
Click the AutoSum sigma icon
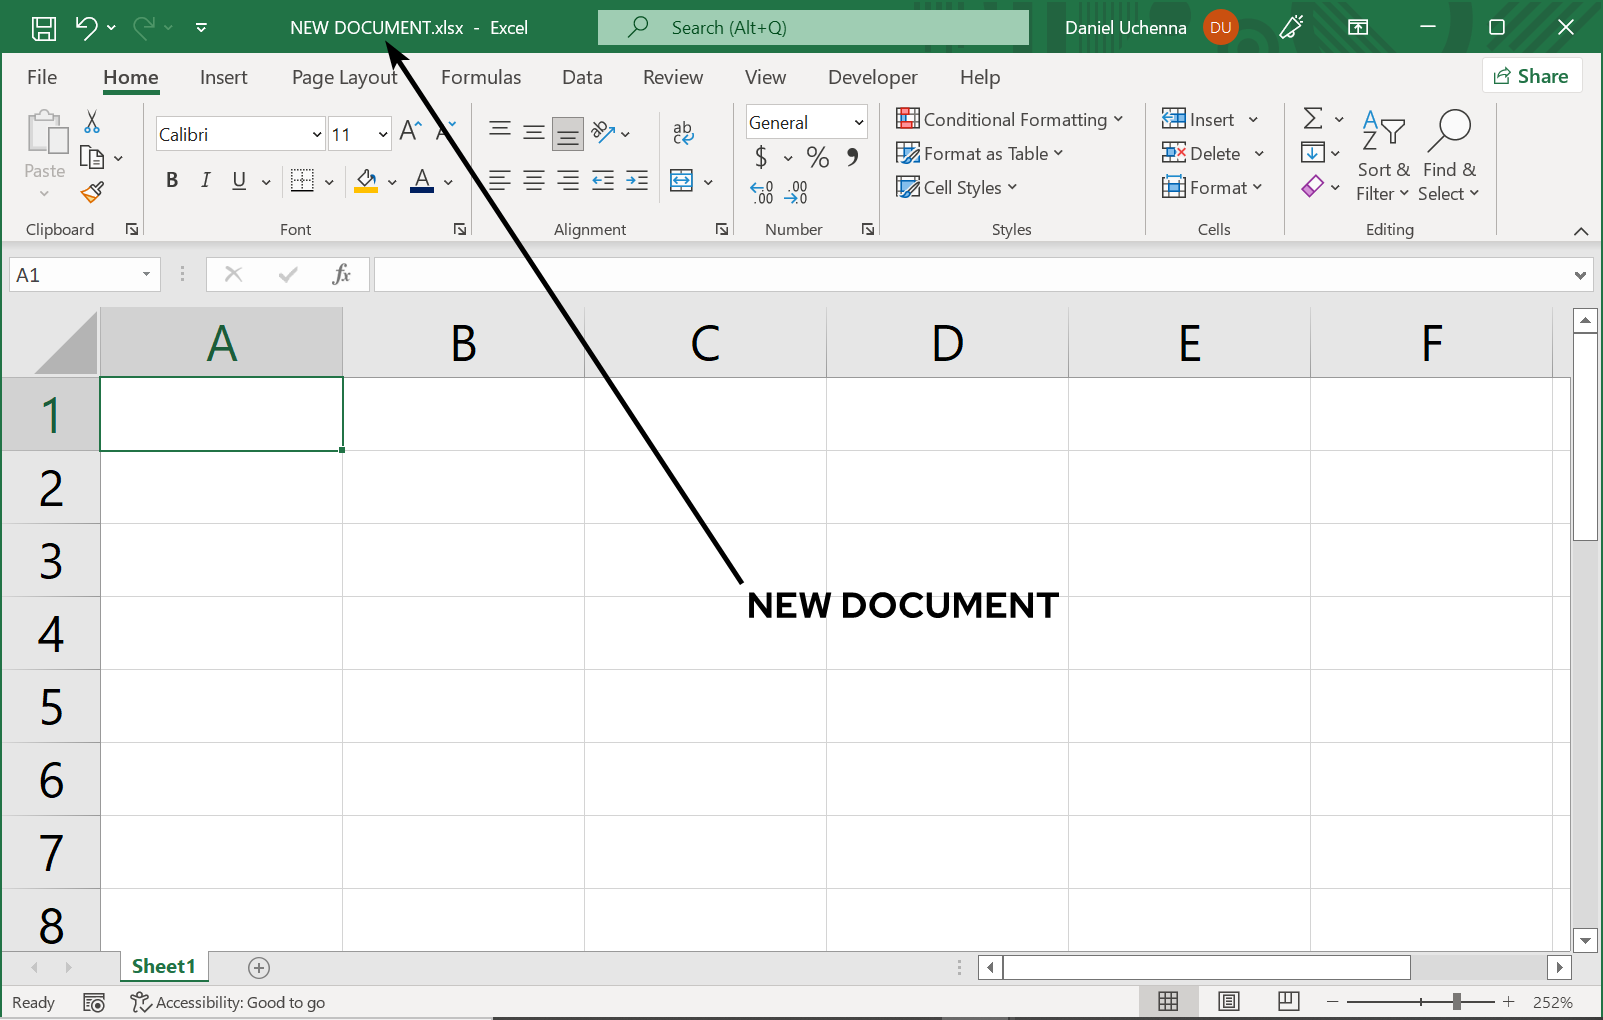tap(1313, 119)
